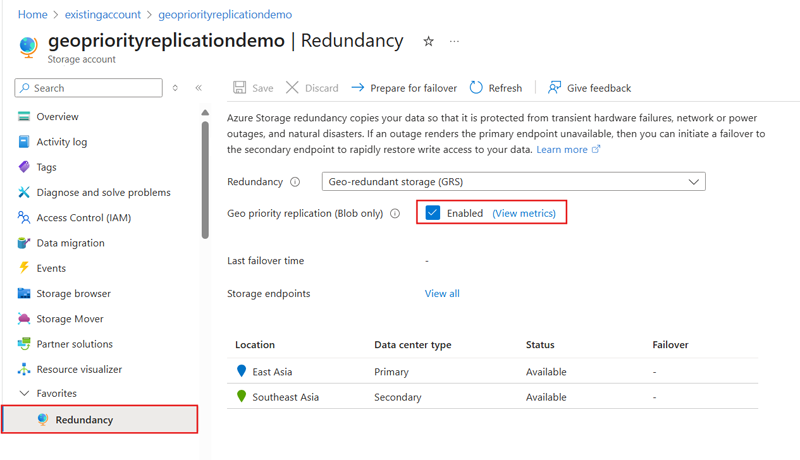The width and height of the screenshot is (800, 460).
Task: Click the Geo priority replication info icon
Action: [x=395, y=213]
